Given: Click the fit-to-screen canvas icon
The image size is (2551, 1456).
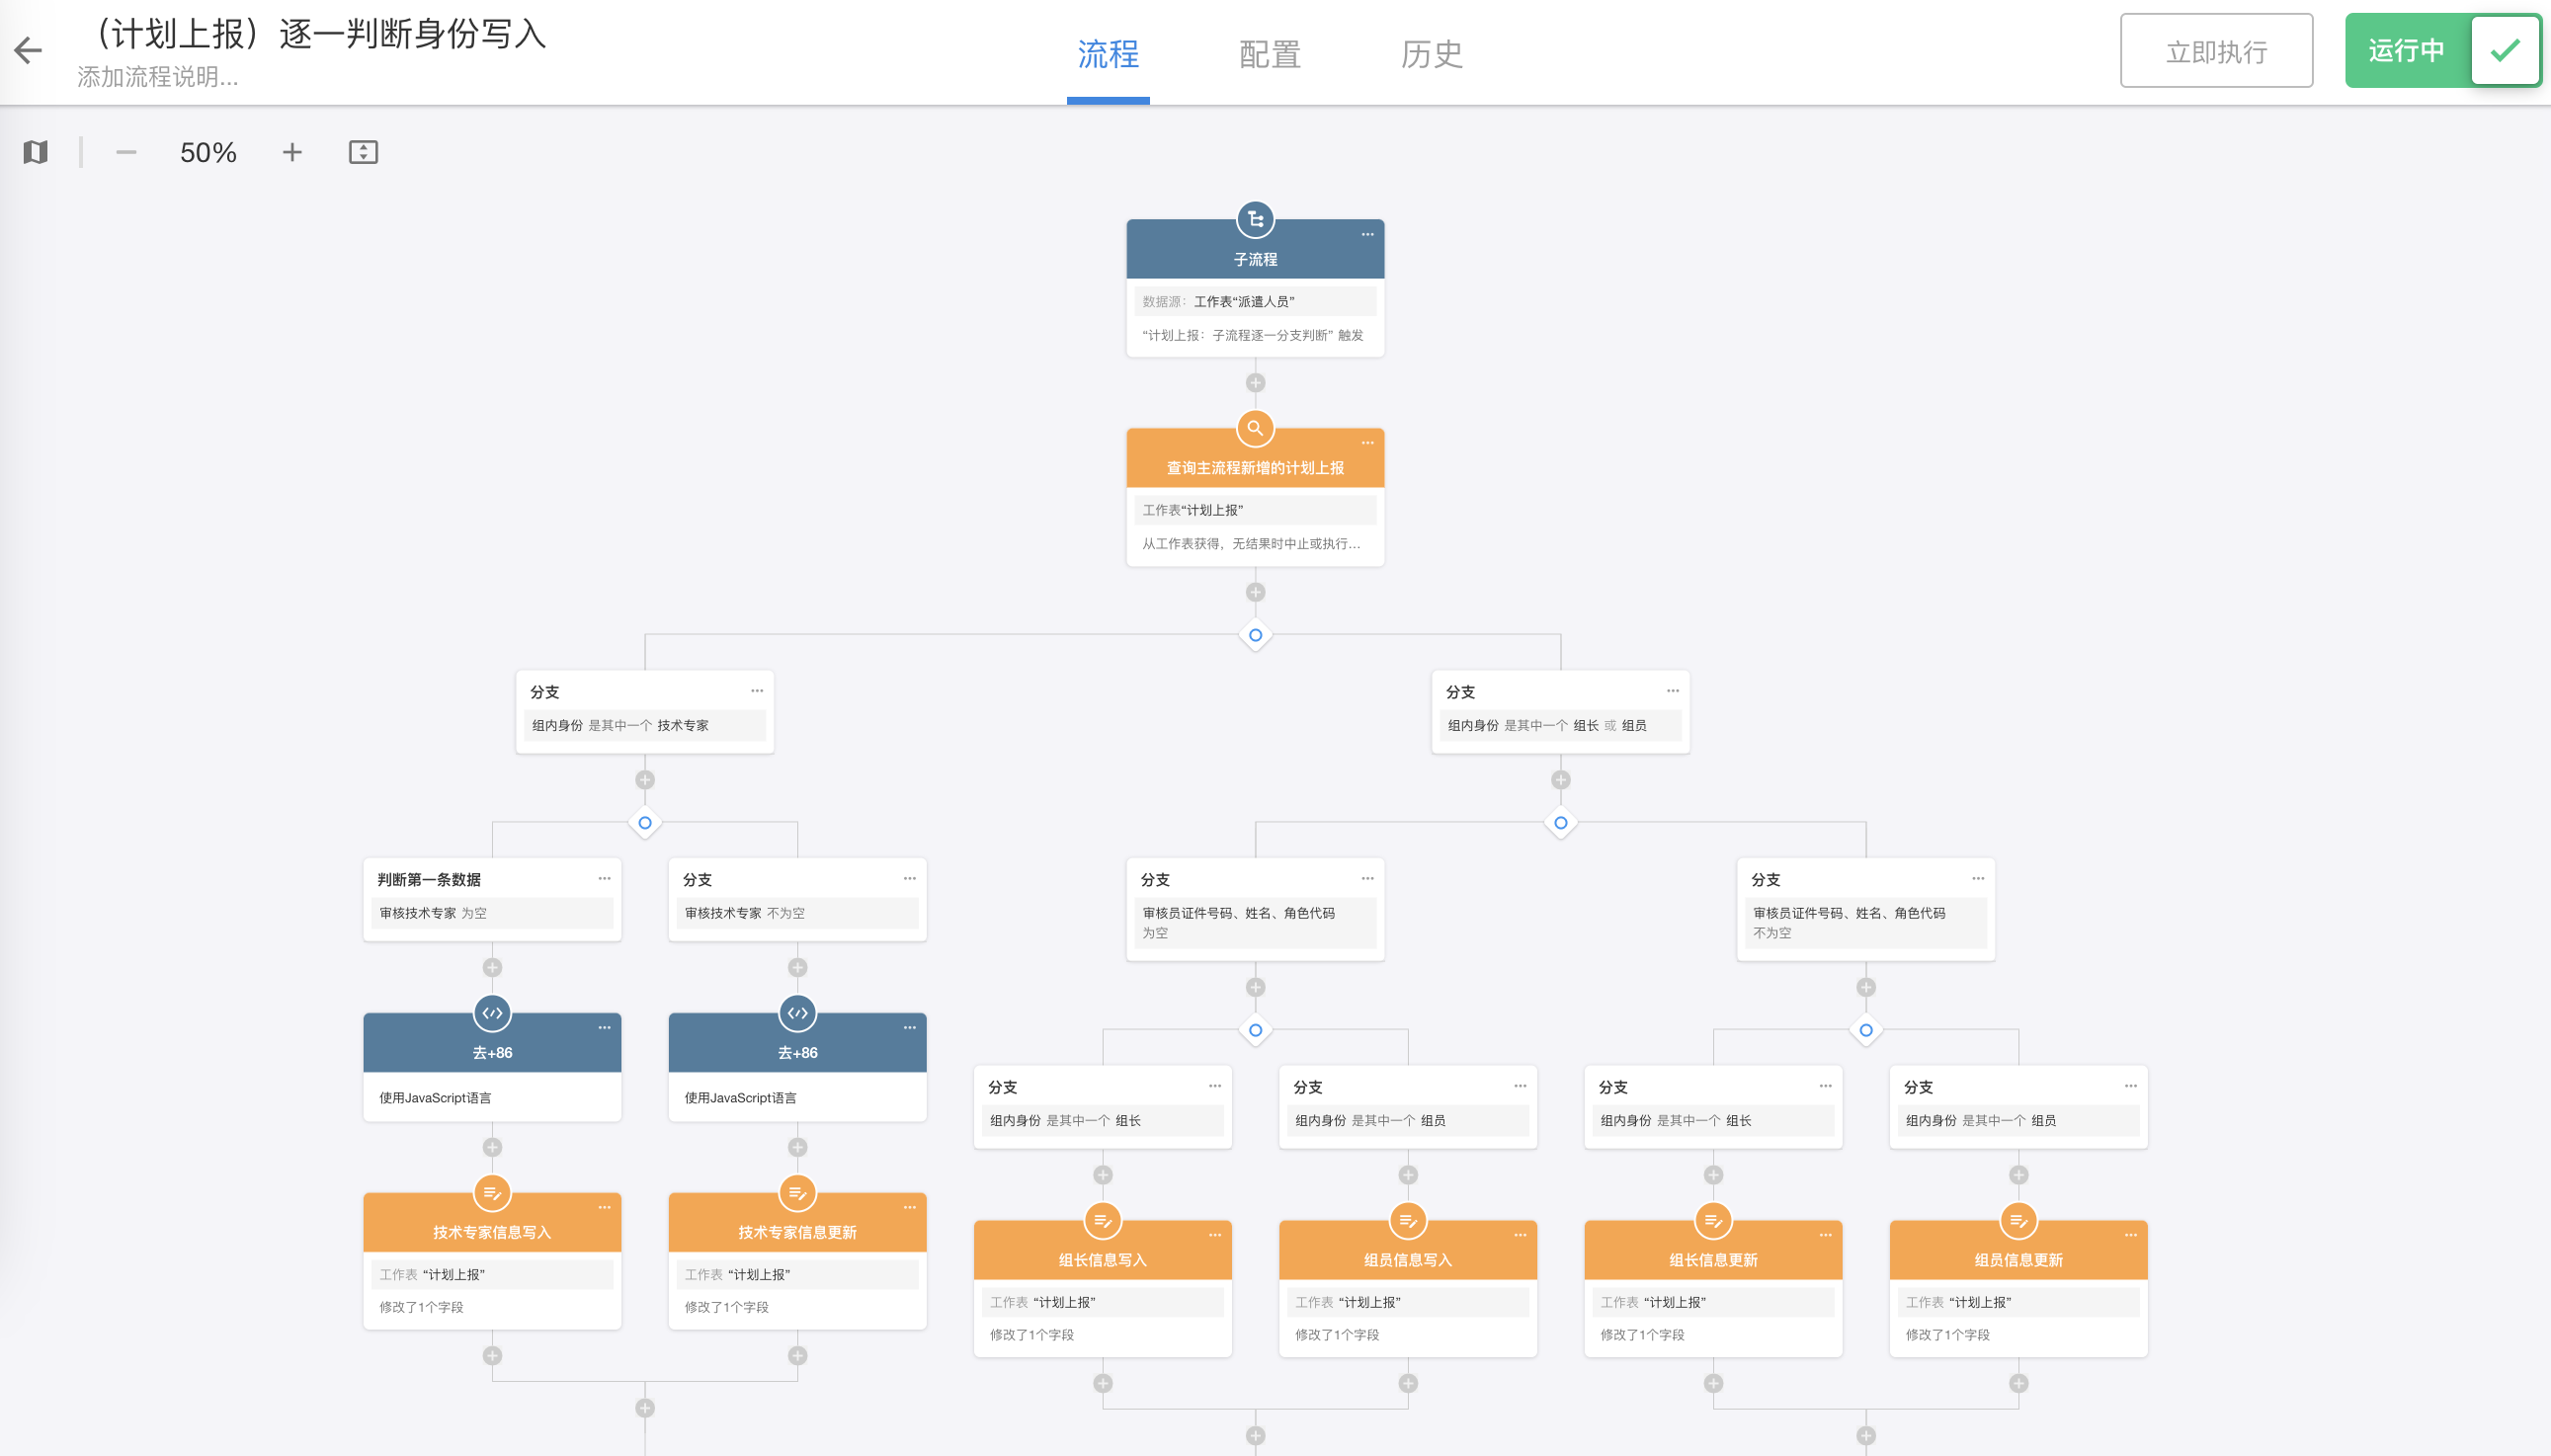Looking at the screenshot, I should click(363, 152).
